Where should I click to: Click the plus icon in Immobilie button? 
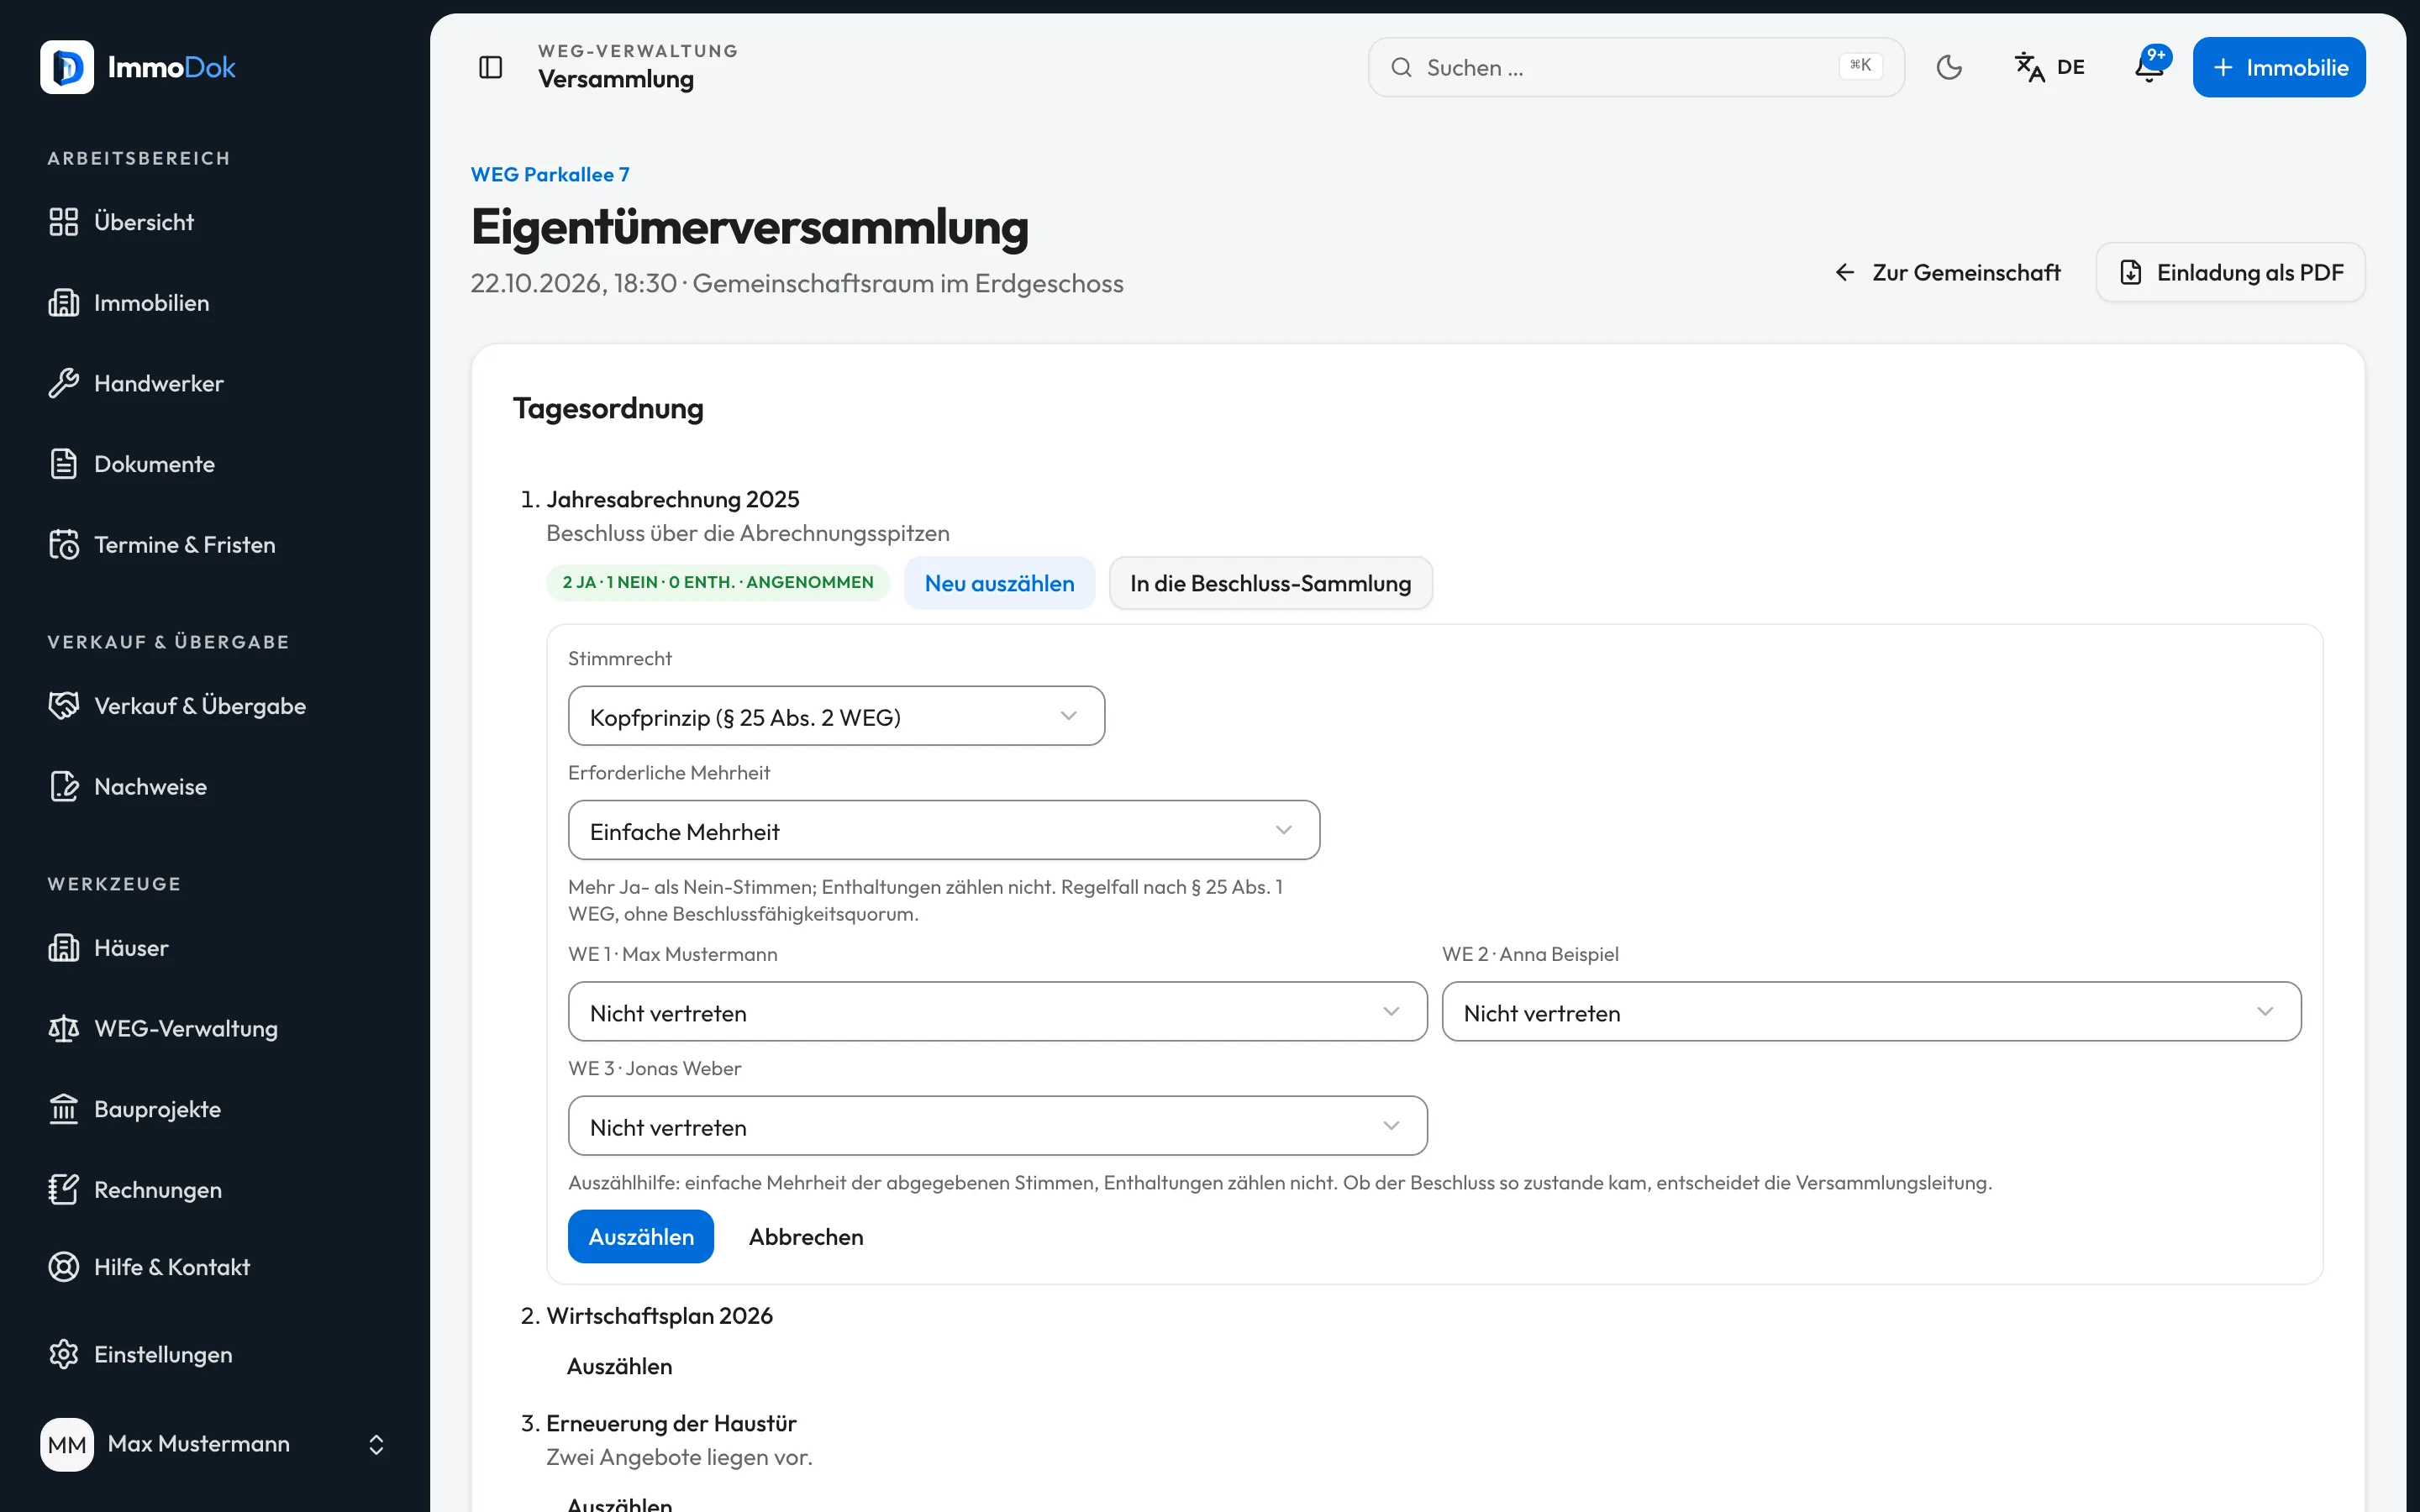2222,67
